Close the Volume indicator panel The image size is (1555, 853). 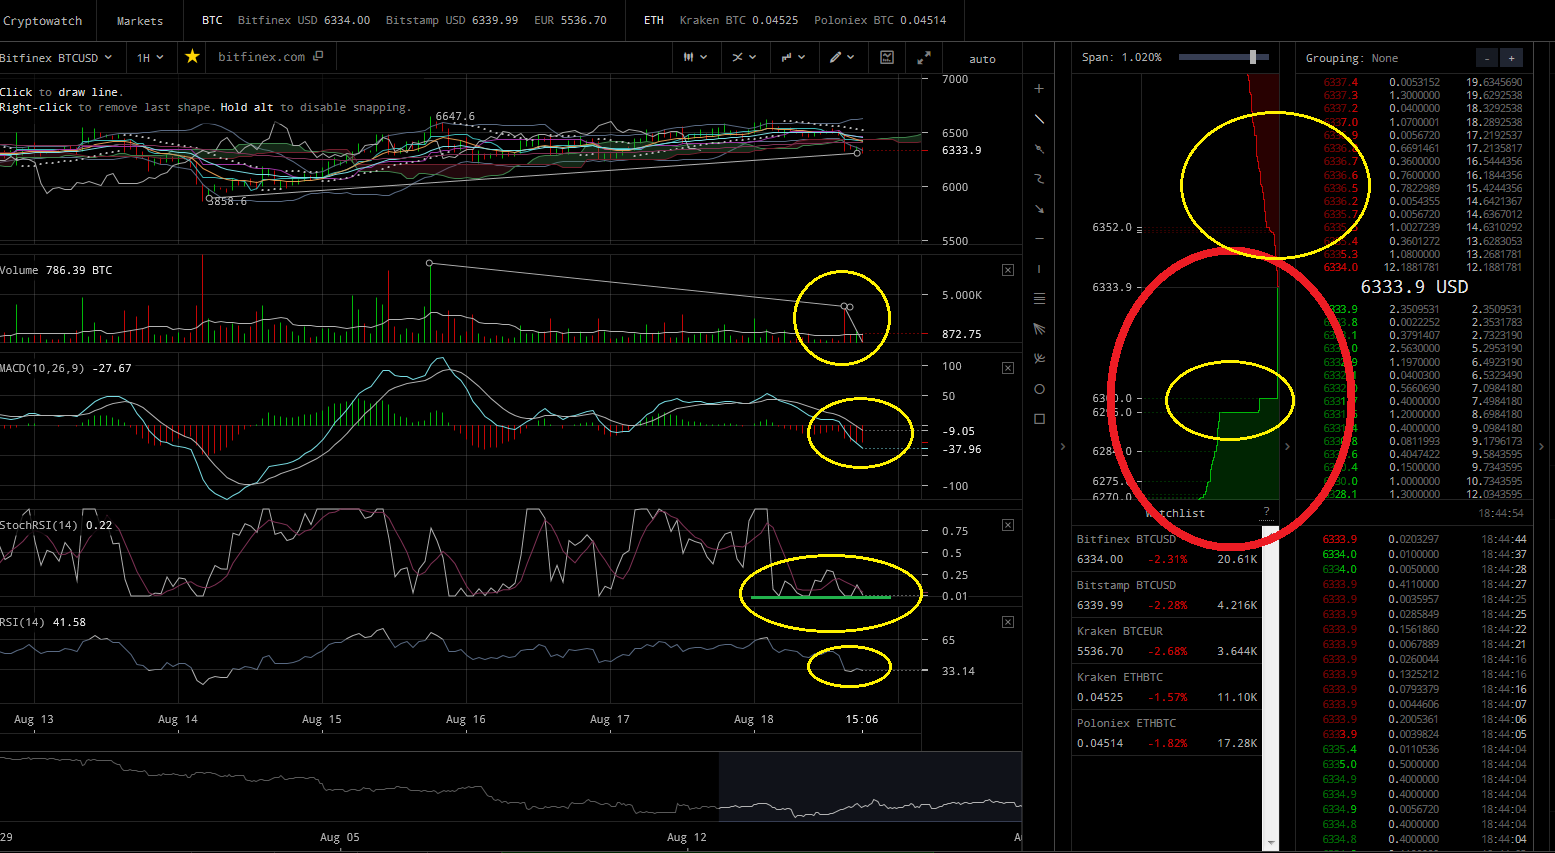(x=1008, y=270)
